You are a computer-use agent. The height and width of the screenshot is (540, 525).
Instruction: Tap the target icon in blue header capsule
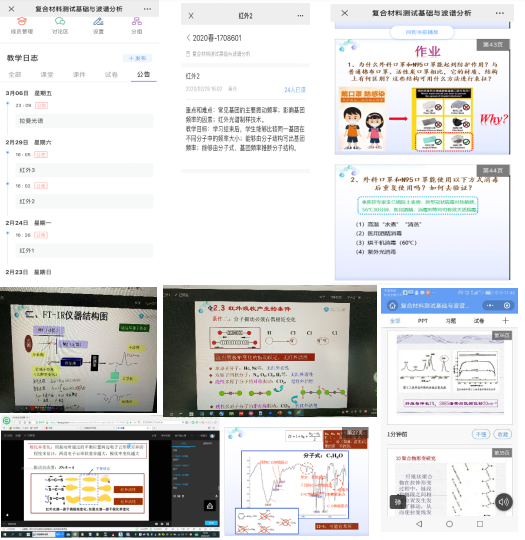[507, 305]
